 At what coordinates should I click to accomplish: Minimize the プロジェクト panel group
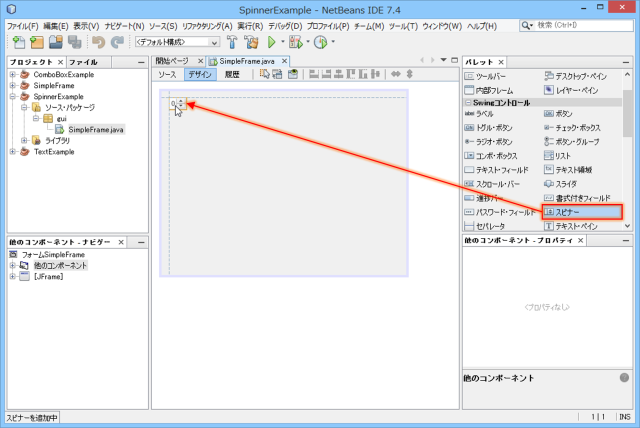click(x=141, y=62)
